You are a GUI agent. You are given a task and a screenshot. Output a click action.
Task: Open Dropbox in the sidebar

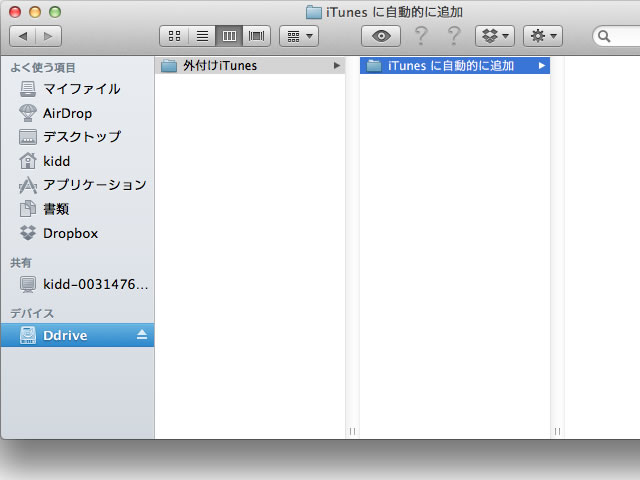(78, 233)
